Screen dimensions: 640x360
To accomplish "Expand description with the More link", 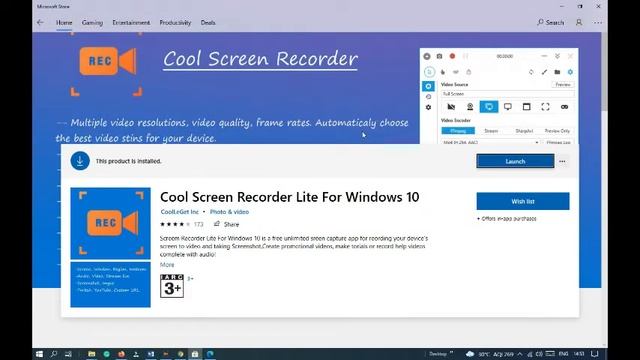I will tap(167, 265).
